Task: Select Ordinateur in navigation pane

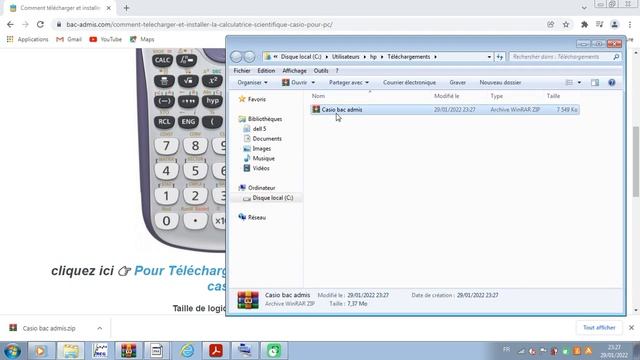Action: pos(257,188)
